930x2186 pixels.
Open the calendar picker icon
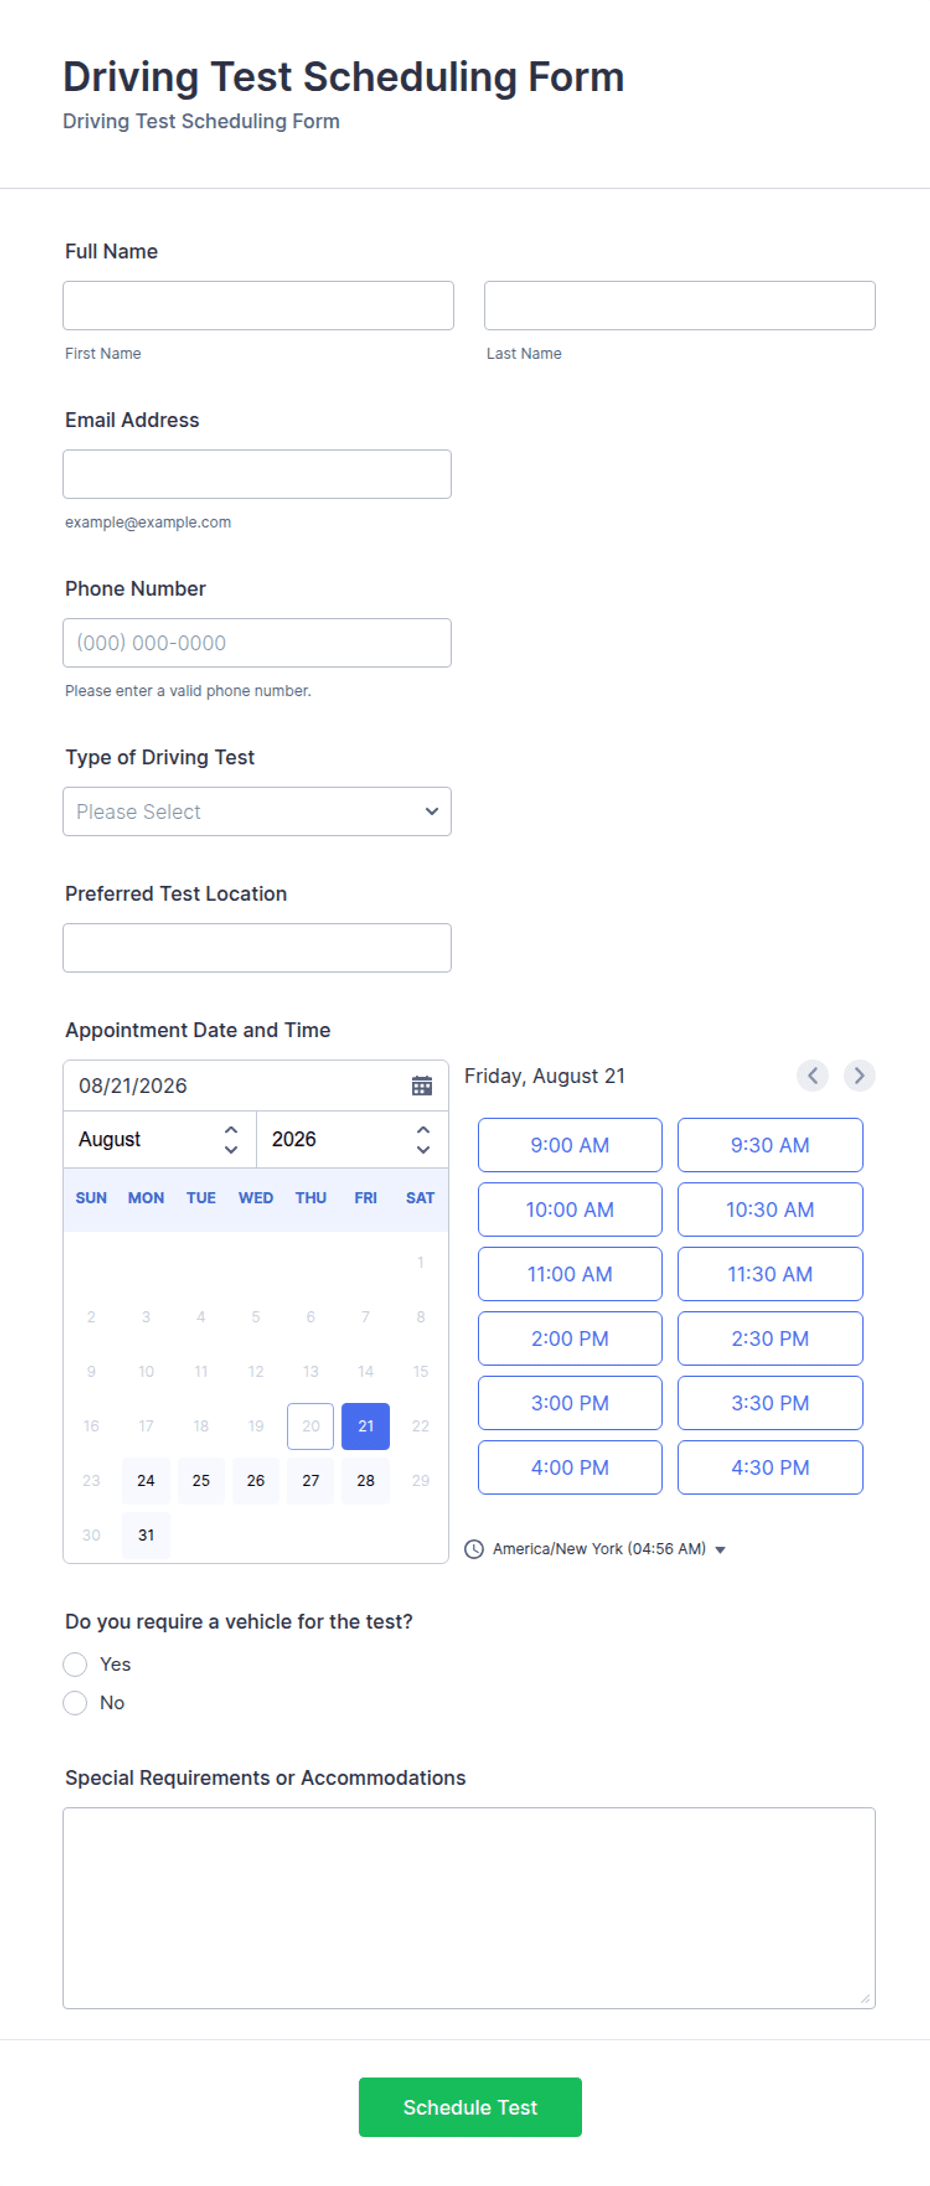click(x=422, y=1085)
